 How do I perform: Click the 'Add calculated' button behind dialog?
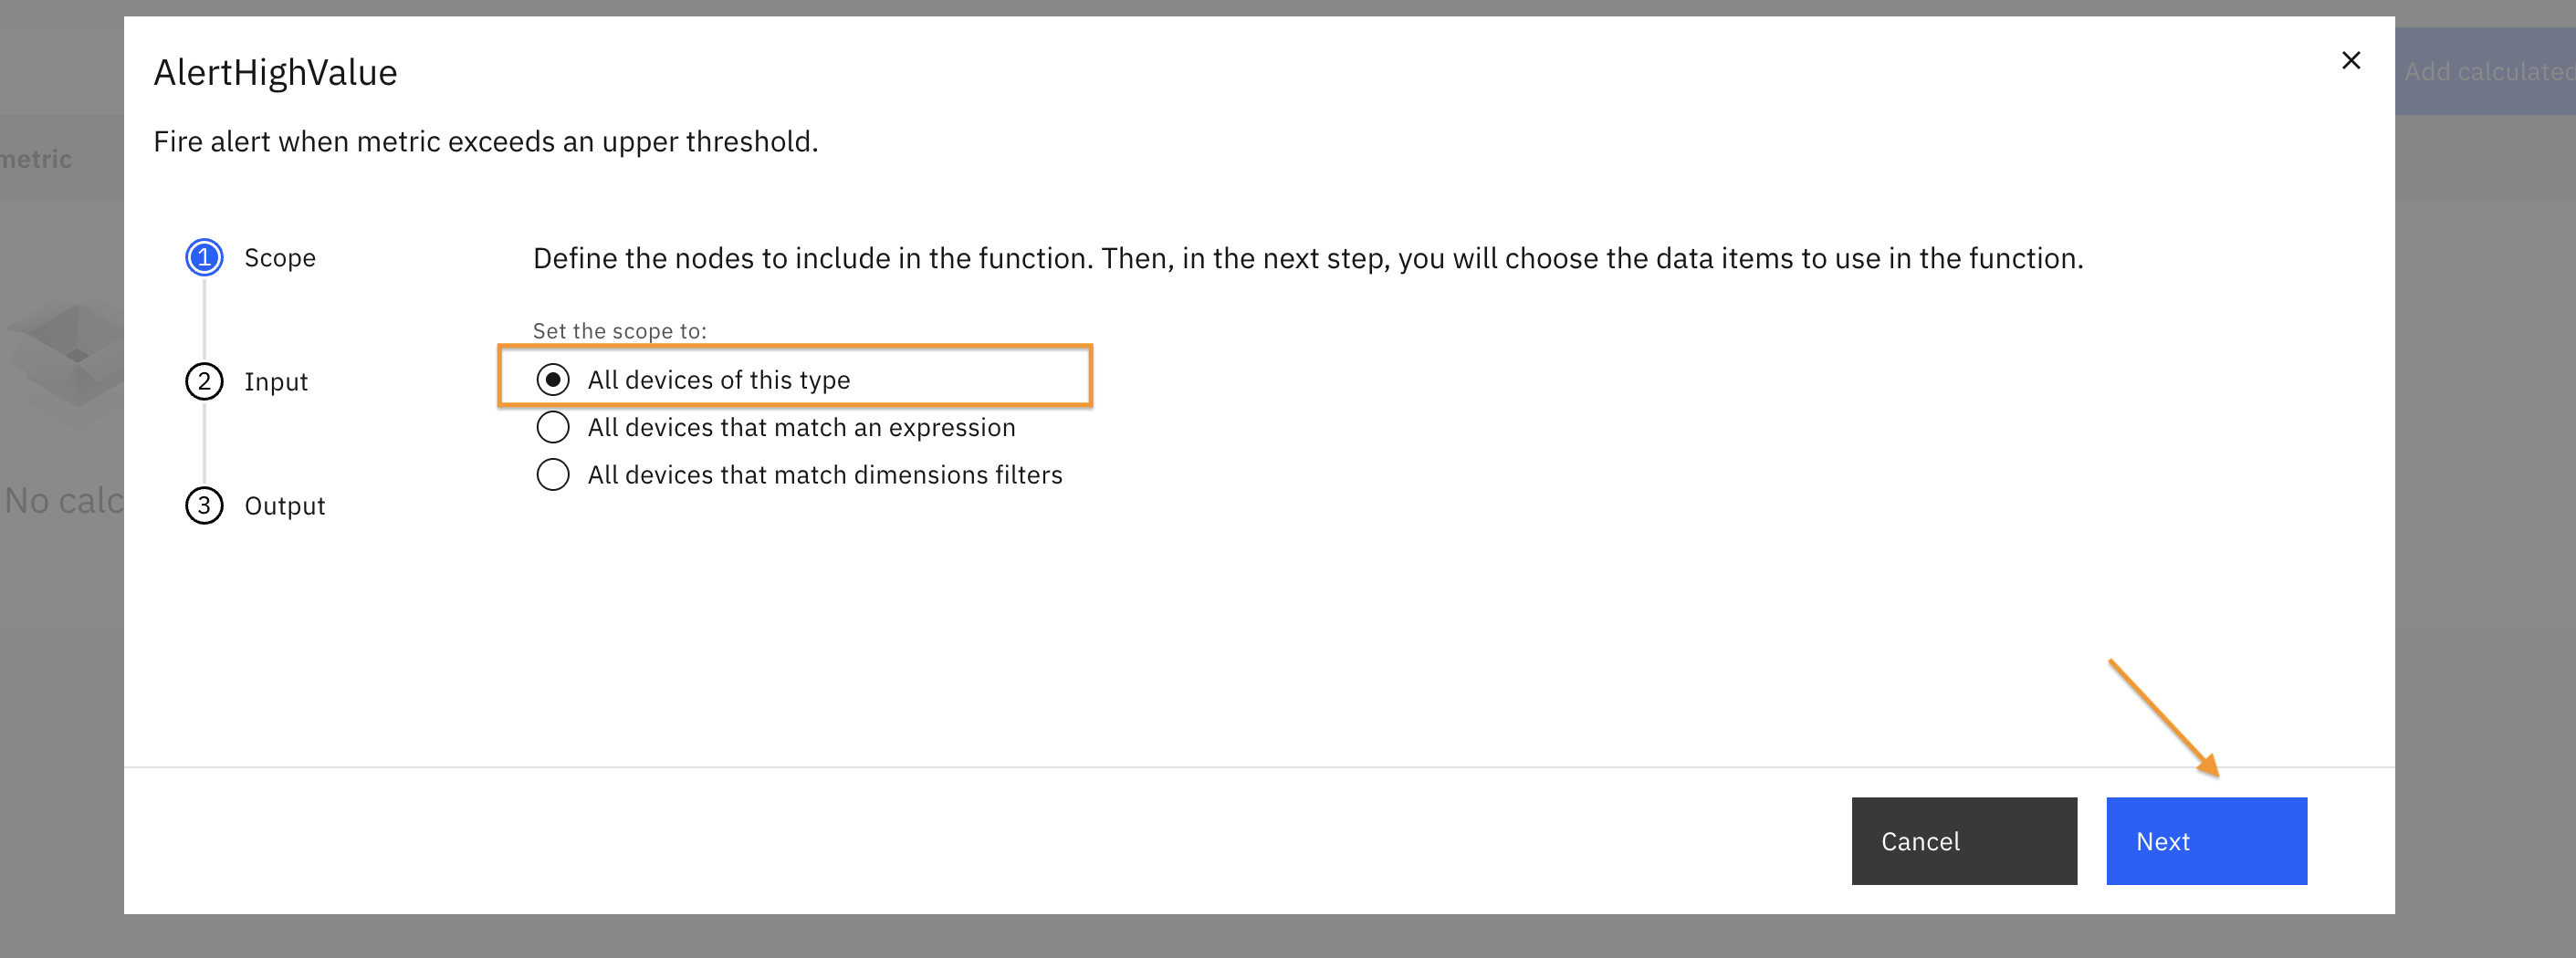(x=2485, y=71)
